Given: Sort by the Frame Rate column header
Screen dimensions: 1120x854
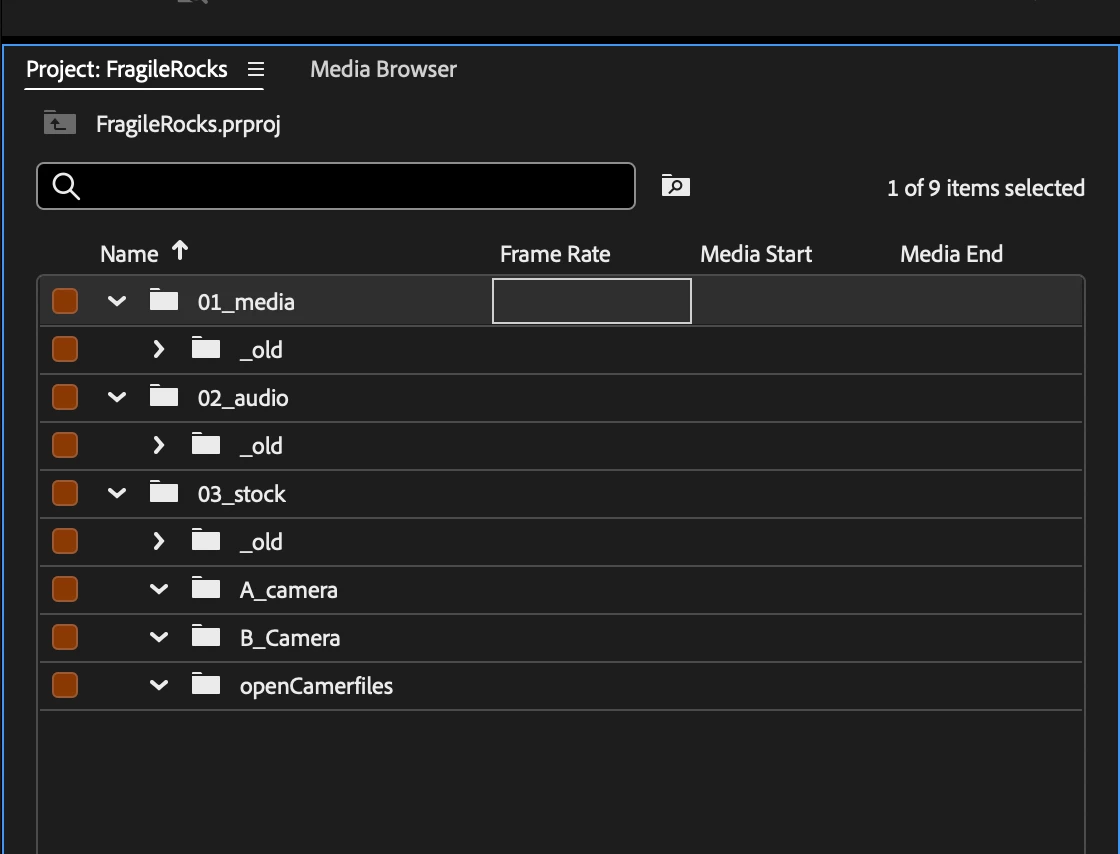Looking at the screenshot, I should 555,254.
